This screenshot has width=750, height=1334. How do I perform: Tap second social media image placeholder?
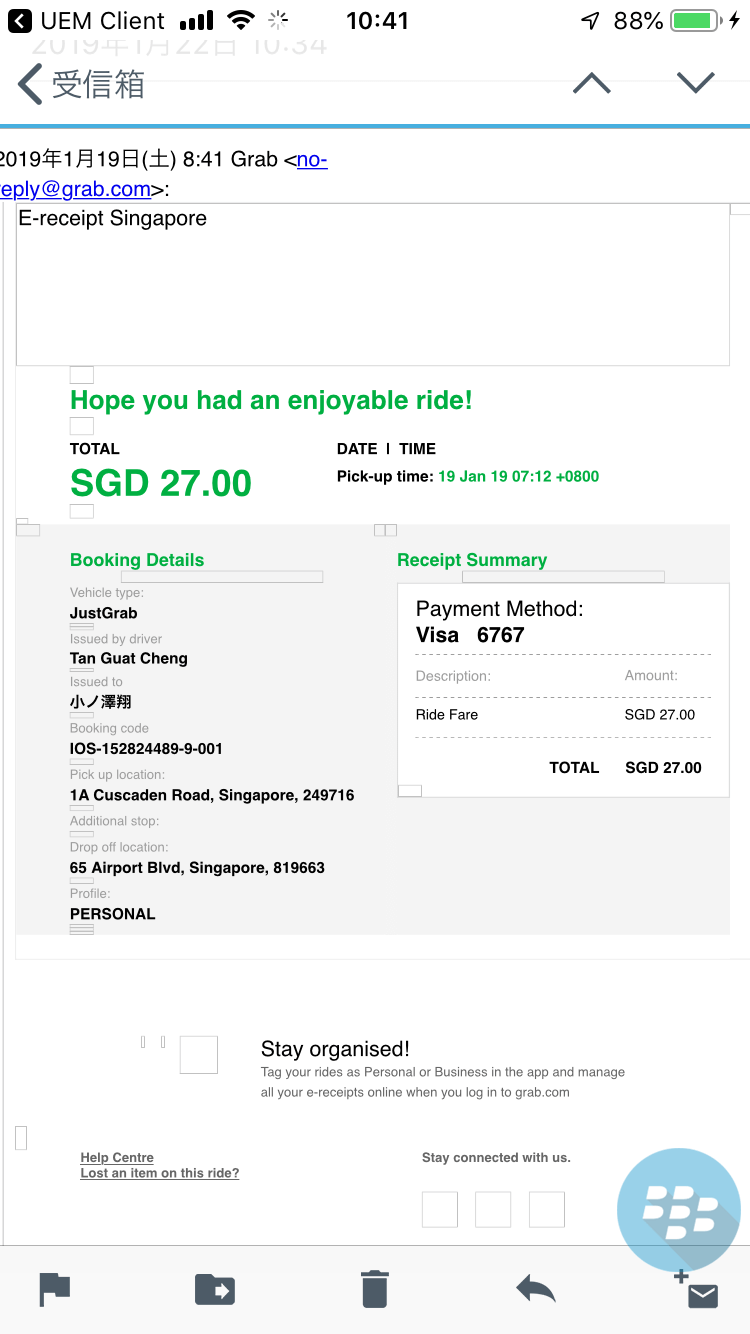click(493, 1209)
